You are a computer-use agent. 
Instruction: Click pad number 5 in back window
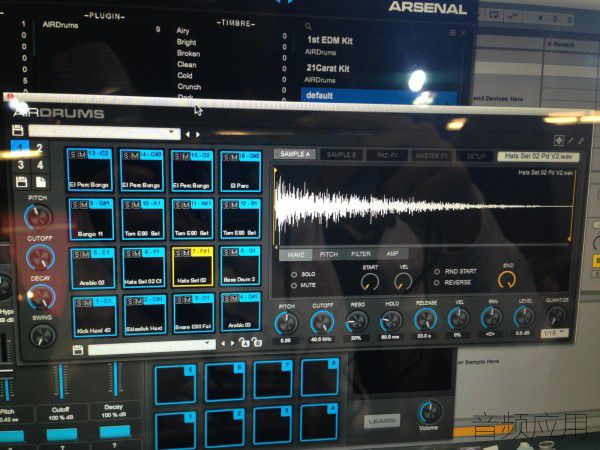tap(176, 385)
